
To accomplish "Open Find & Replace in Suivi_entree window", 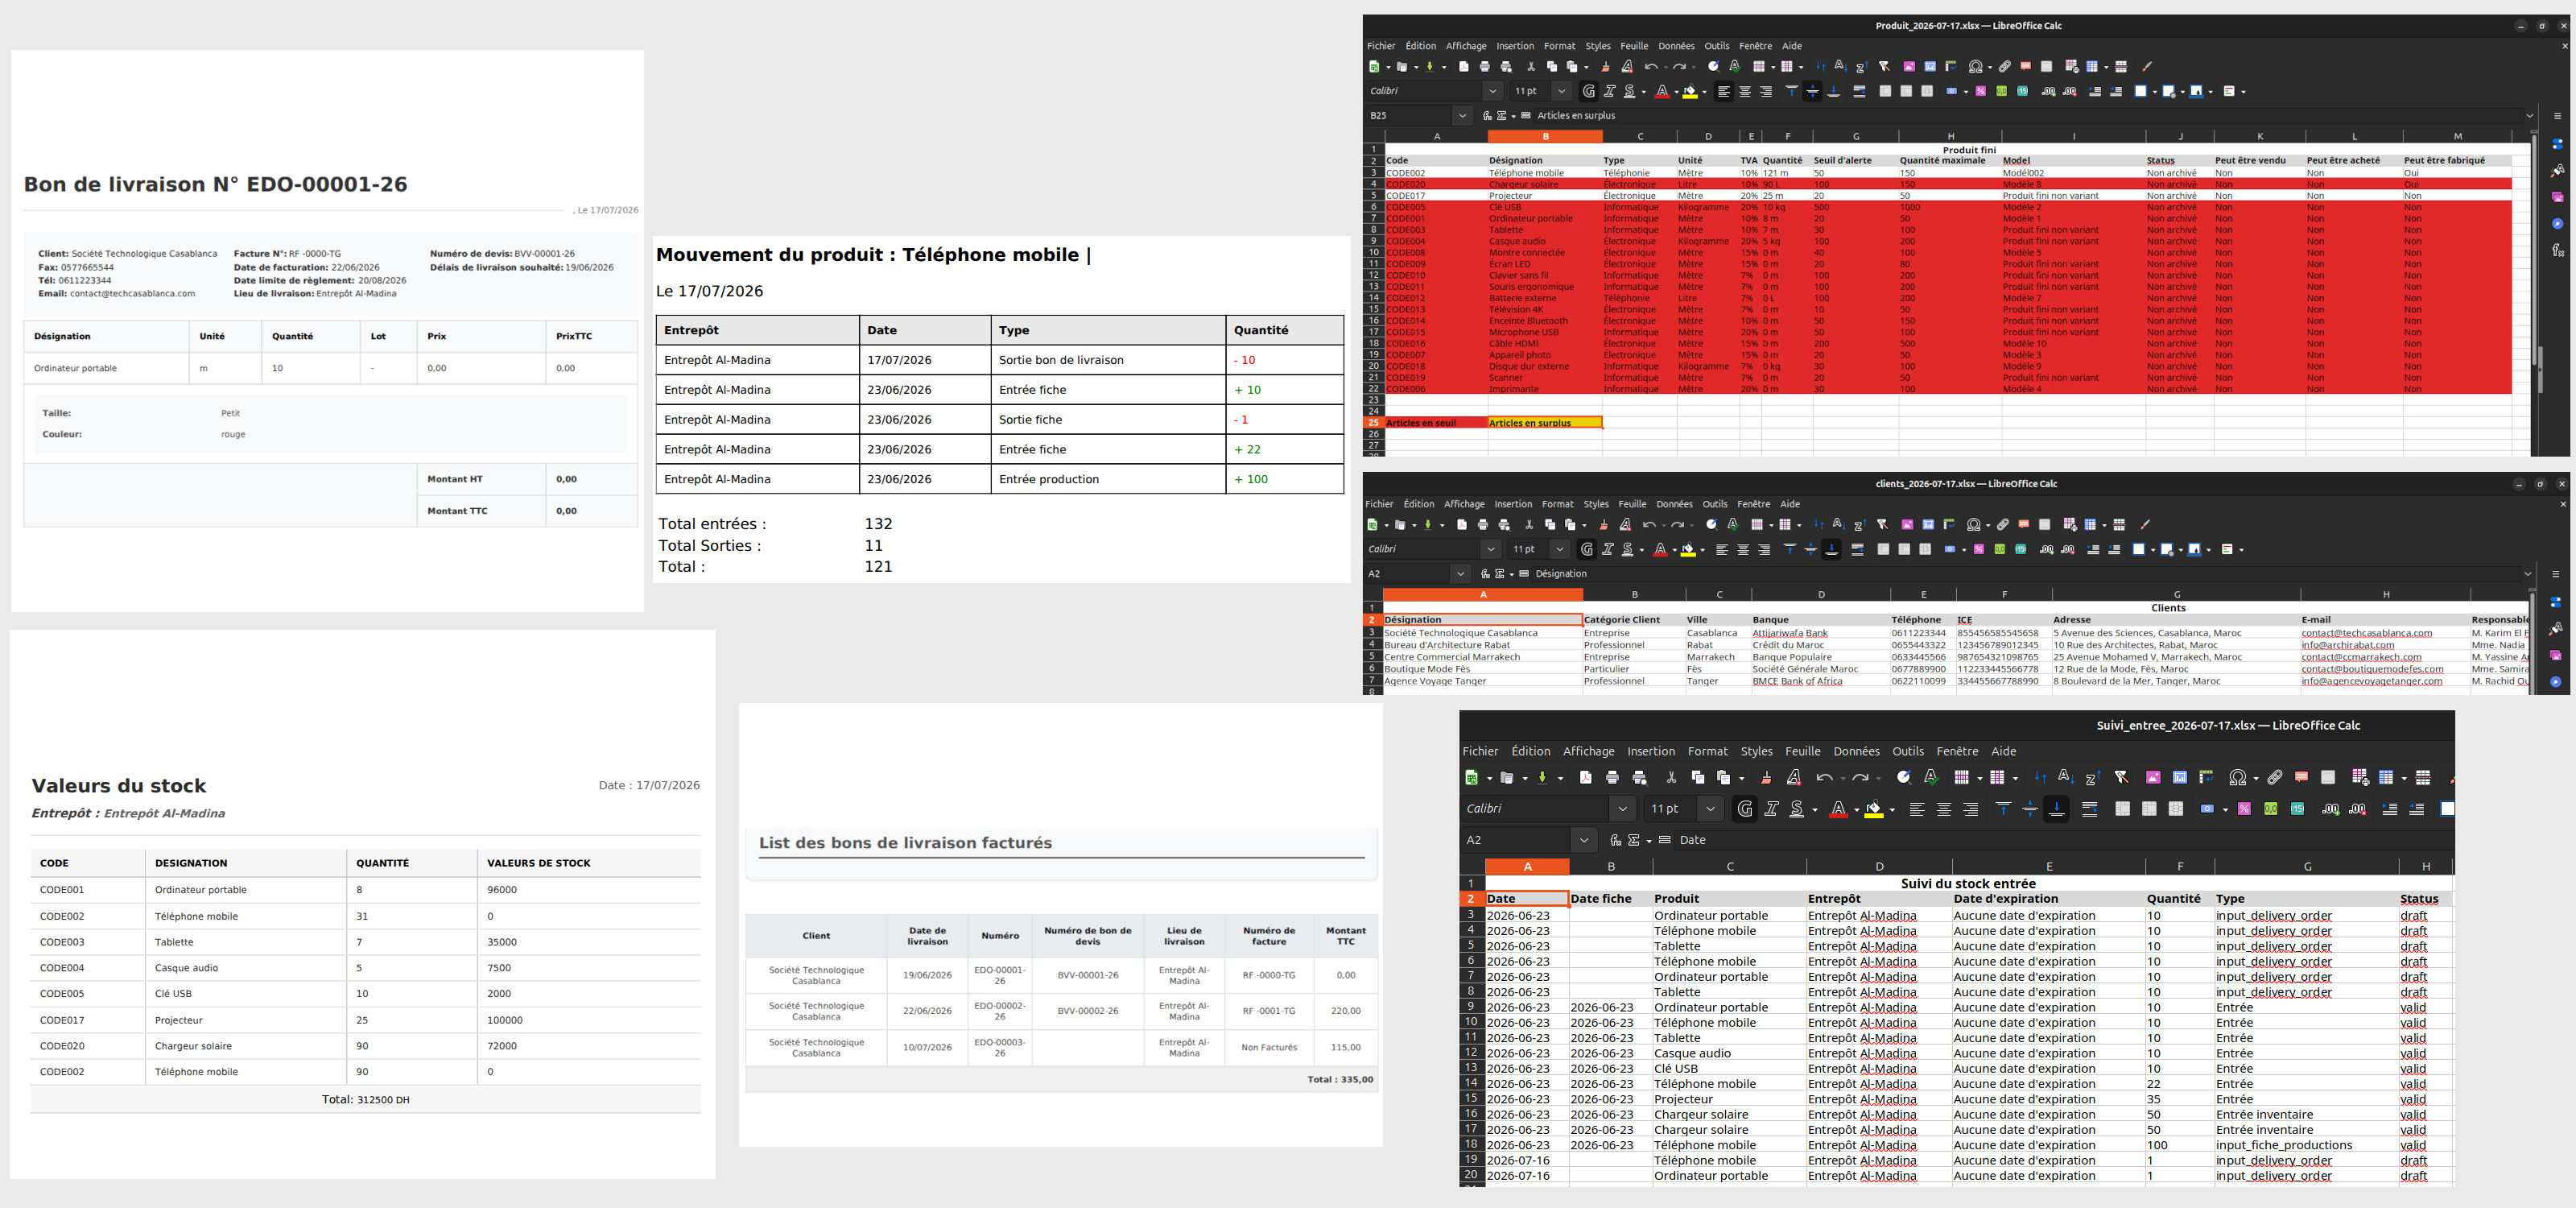I will click(1904, 777).
